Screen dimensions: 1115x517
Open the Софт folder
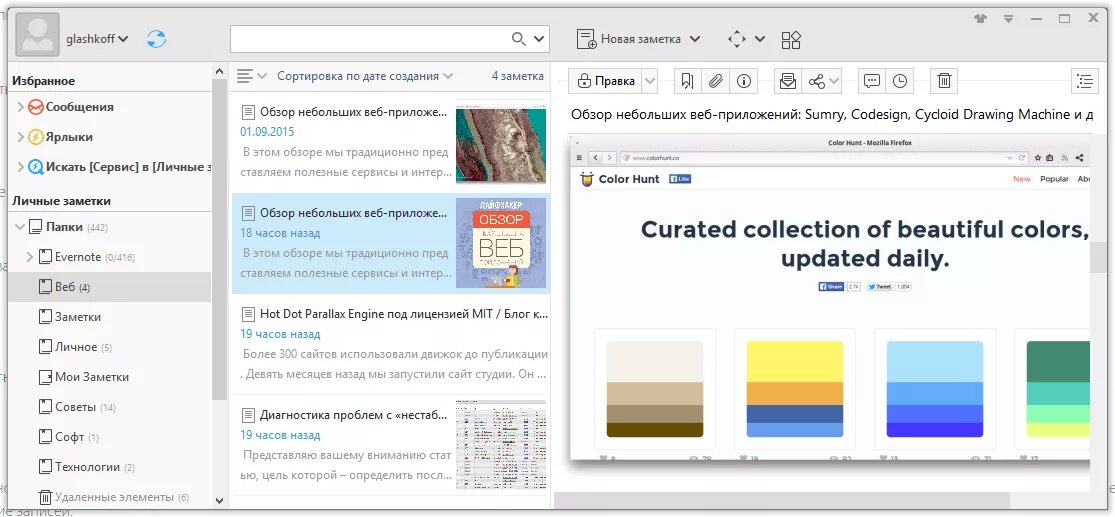[110, 437]
